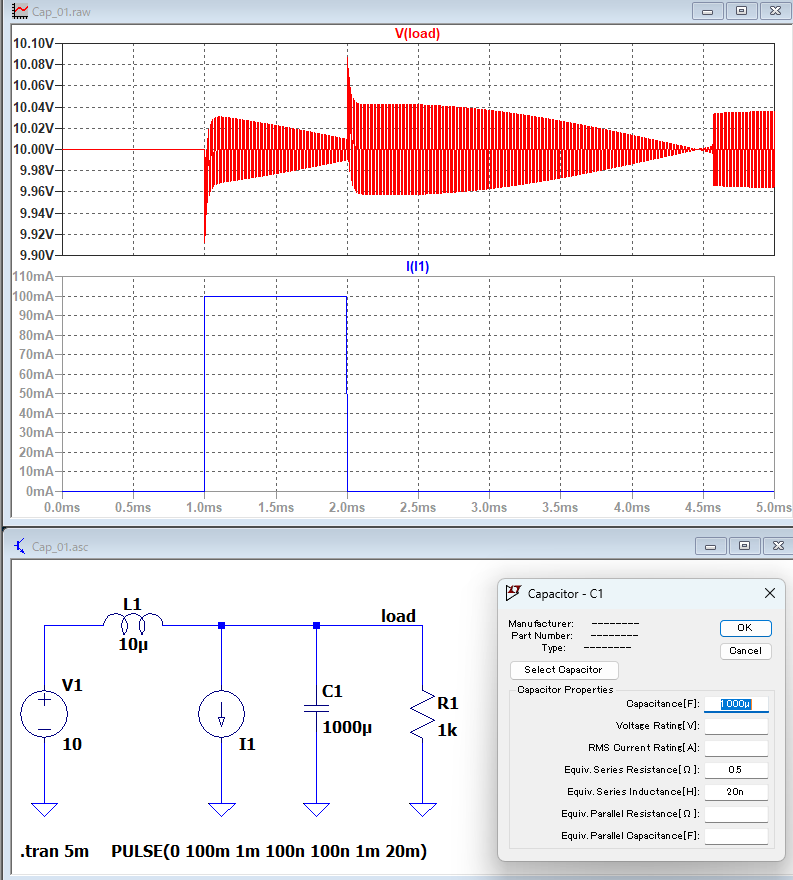Open the Select Capacitor list
This screenshot has width=793, height=880.
pos(564,670)
